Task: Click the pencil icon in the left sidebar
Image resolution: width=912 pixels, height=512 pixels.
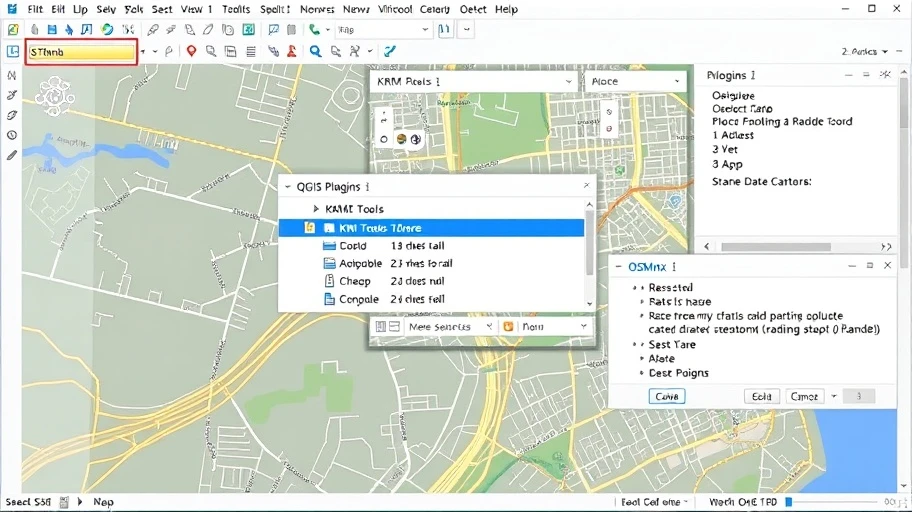Action: 12,155
